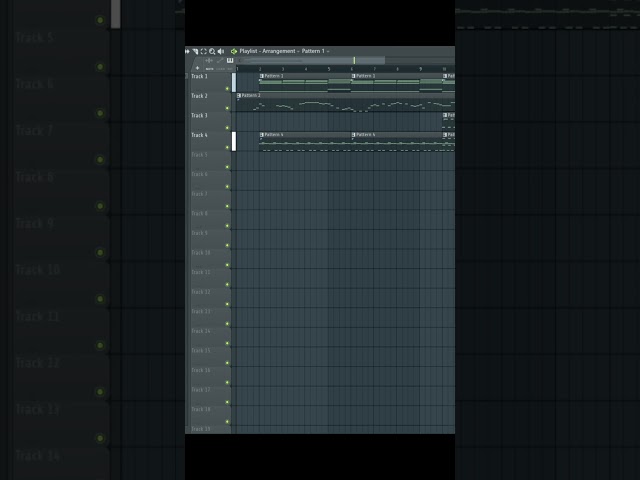
Task: Open clip menu icon of Pattern 4 at bar 2
Action: click(262, 135)
